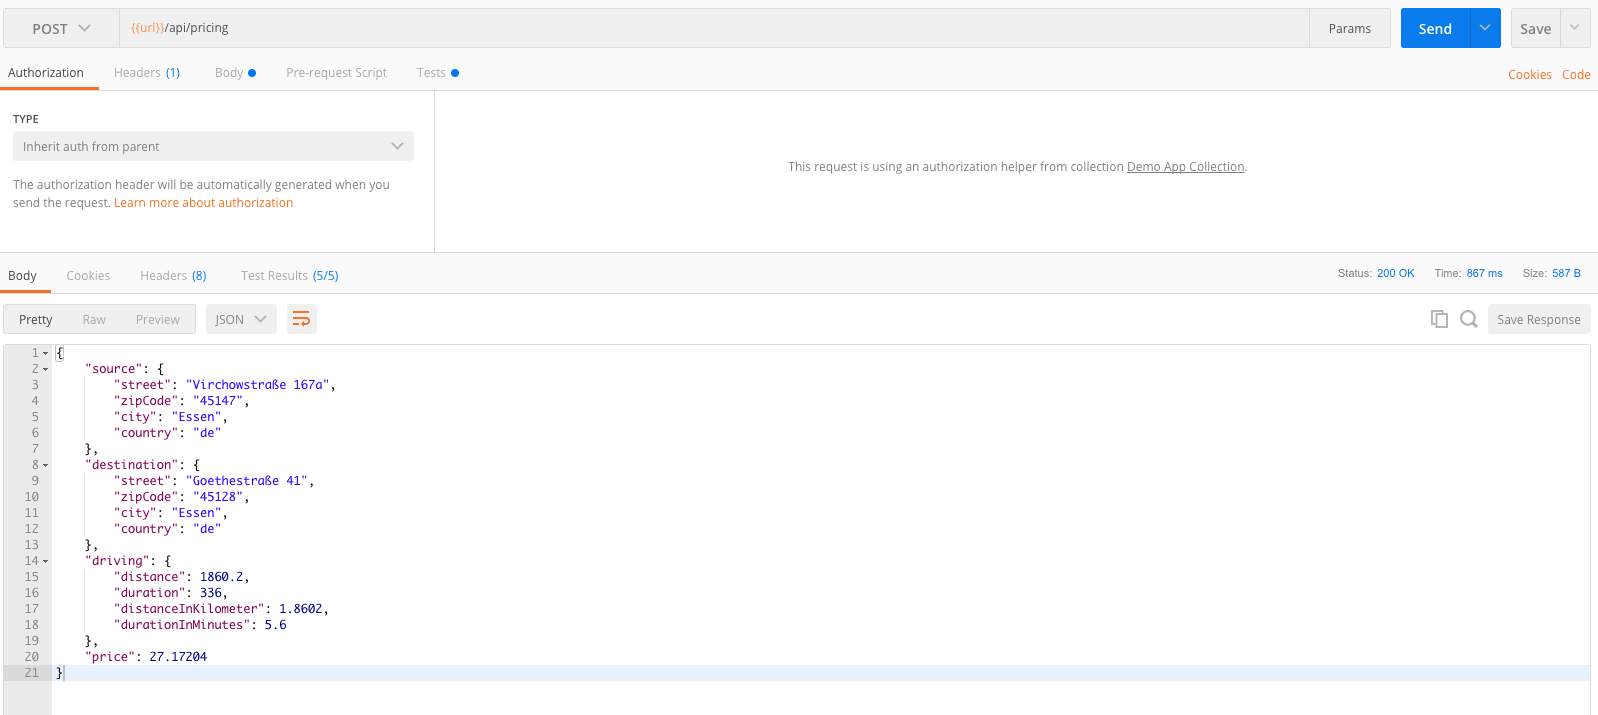Open the Send button dropdown arrow
This screenshot has height=715, width=1598.
tap(1485, 28)
